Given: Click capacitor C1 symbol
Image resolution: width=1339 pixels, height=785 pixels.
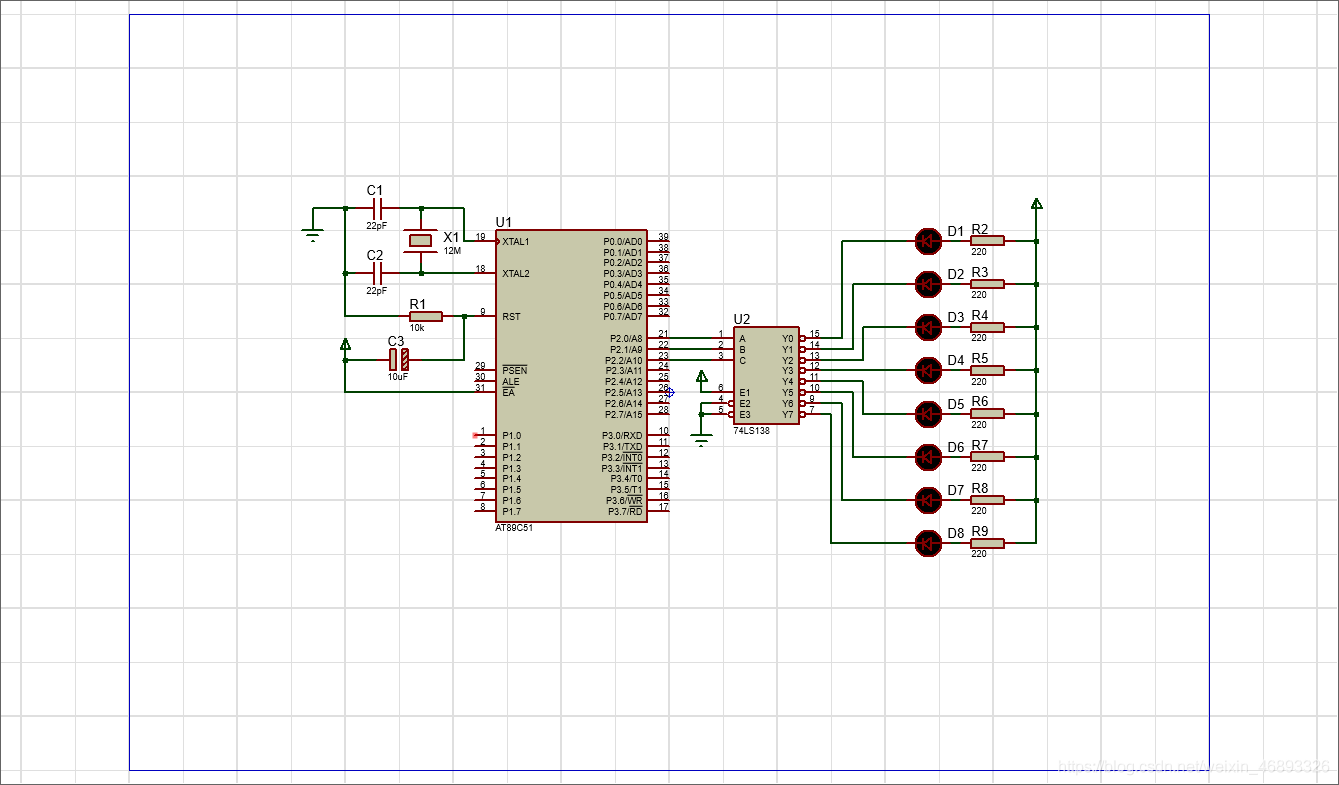Looking at the screenshot, I should point(377,209).
